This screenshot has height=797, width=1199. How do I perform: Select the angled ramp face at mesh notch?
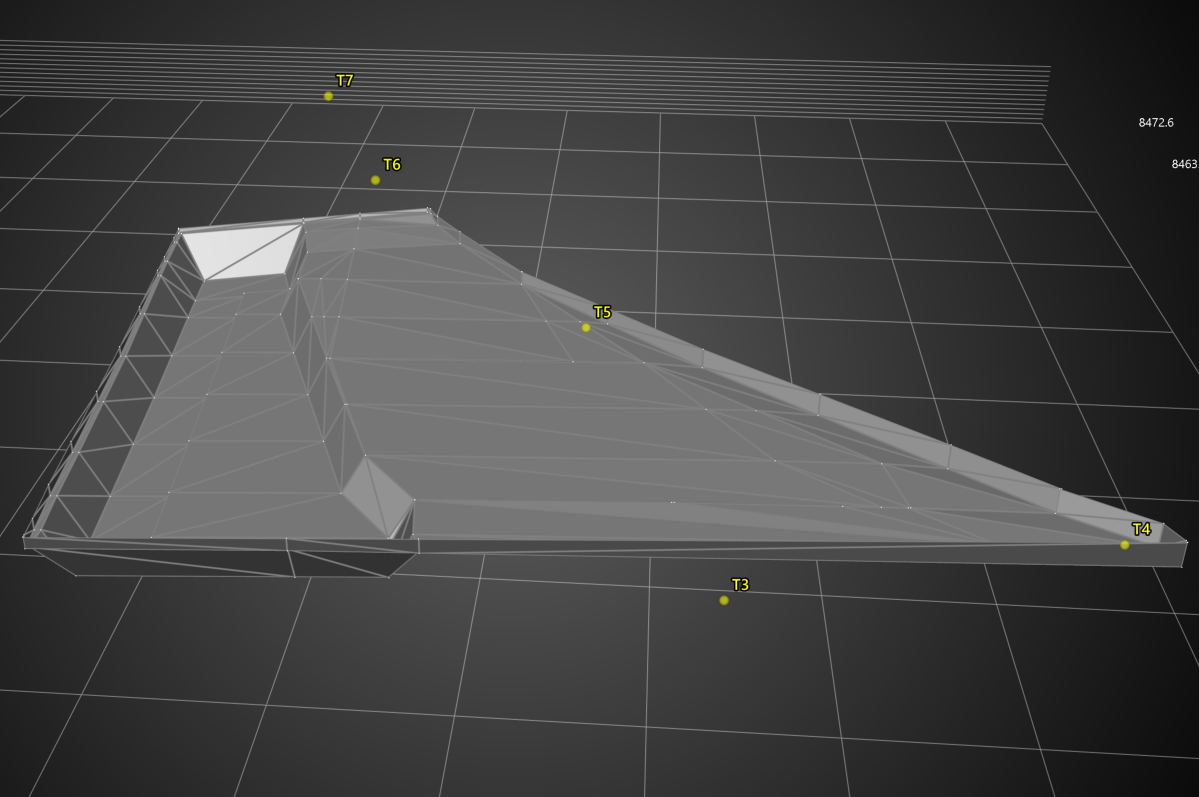(x=376, y=495)
